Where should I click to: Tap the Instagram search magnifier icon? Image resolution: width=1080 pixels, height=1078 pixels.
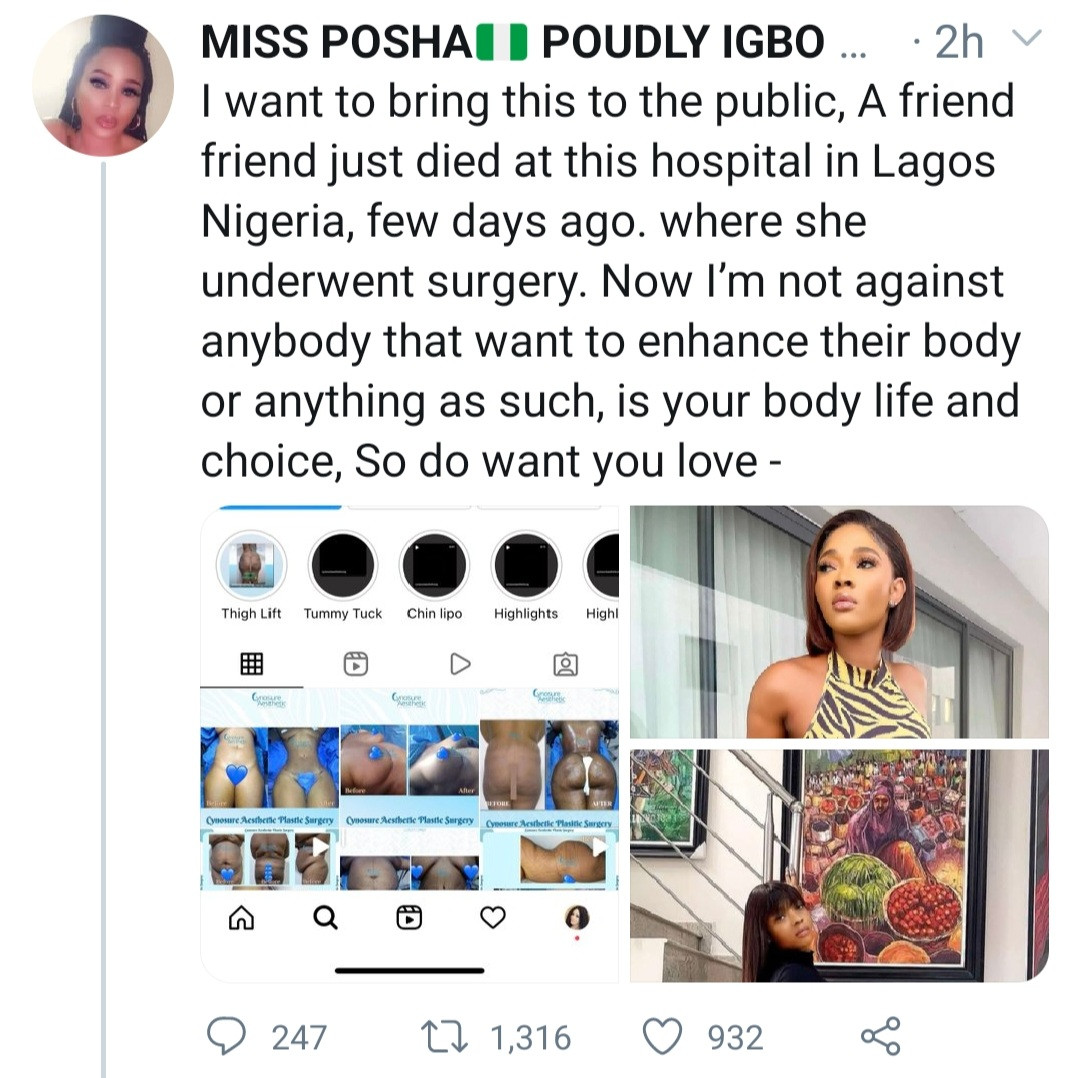[326, 917]
